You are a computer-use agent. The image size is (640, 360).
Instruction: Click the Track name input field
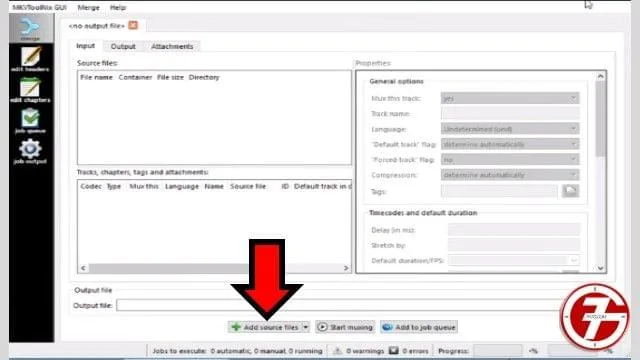pos(510,113)
